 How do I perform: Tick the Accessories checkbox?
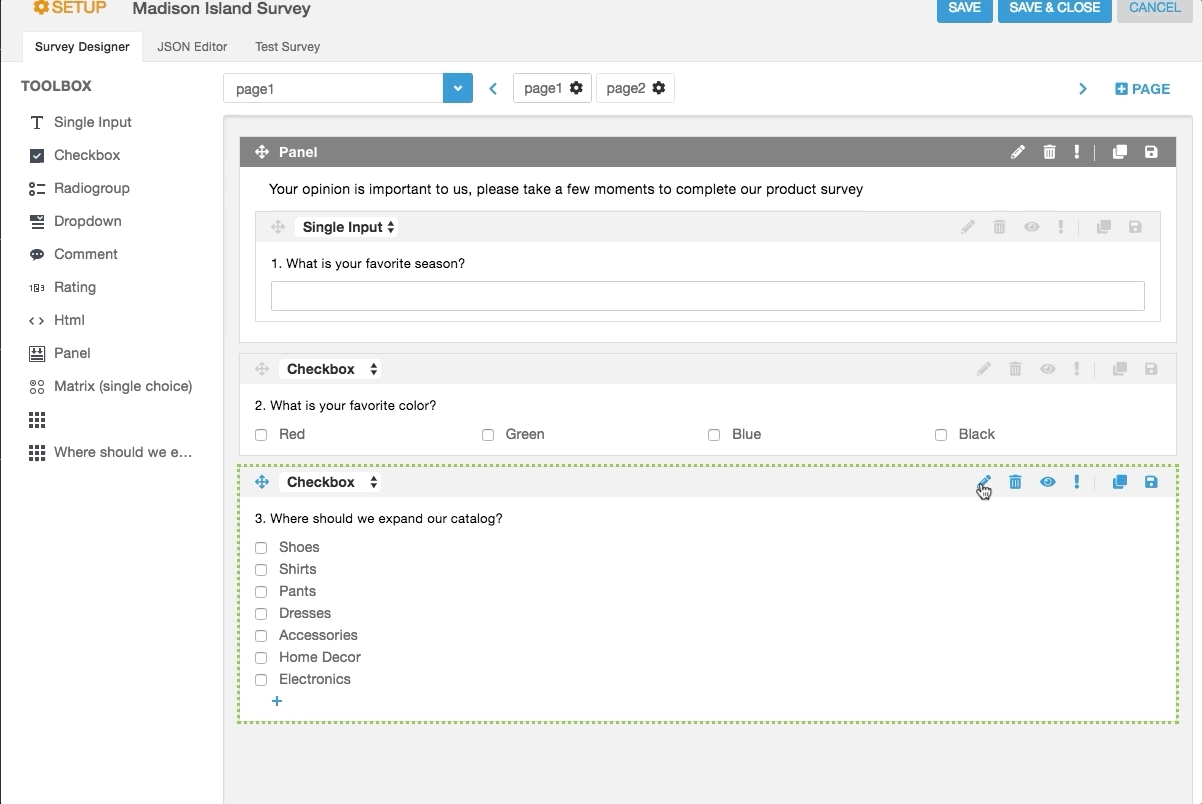[261, 636]
